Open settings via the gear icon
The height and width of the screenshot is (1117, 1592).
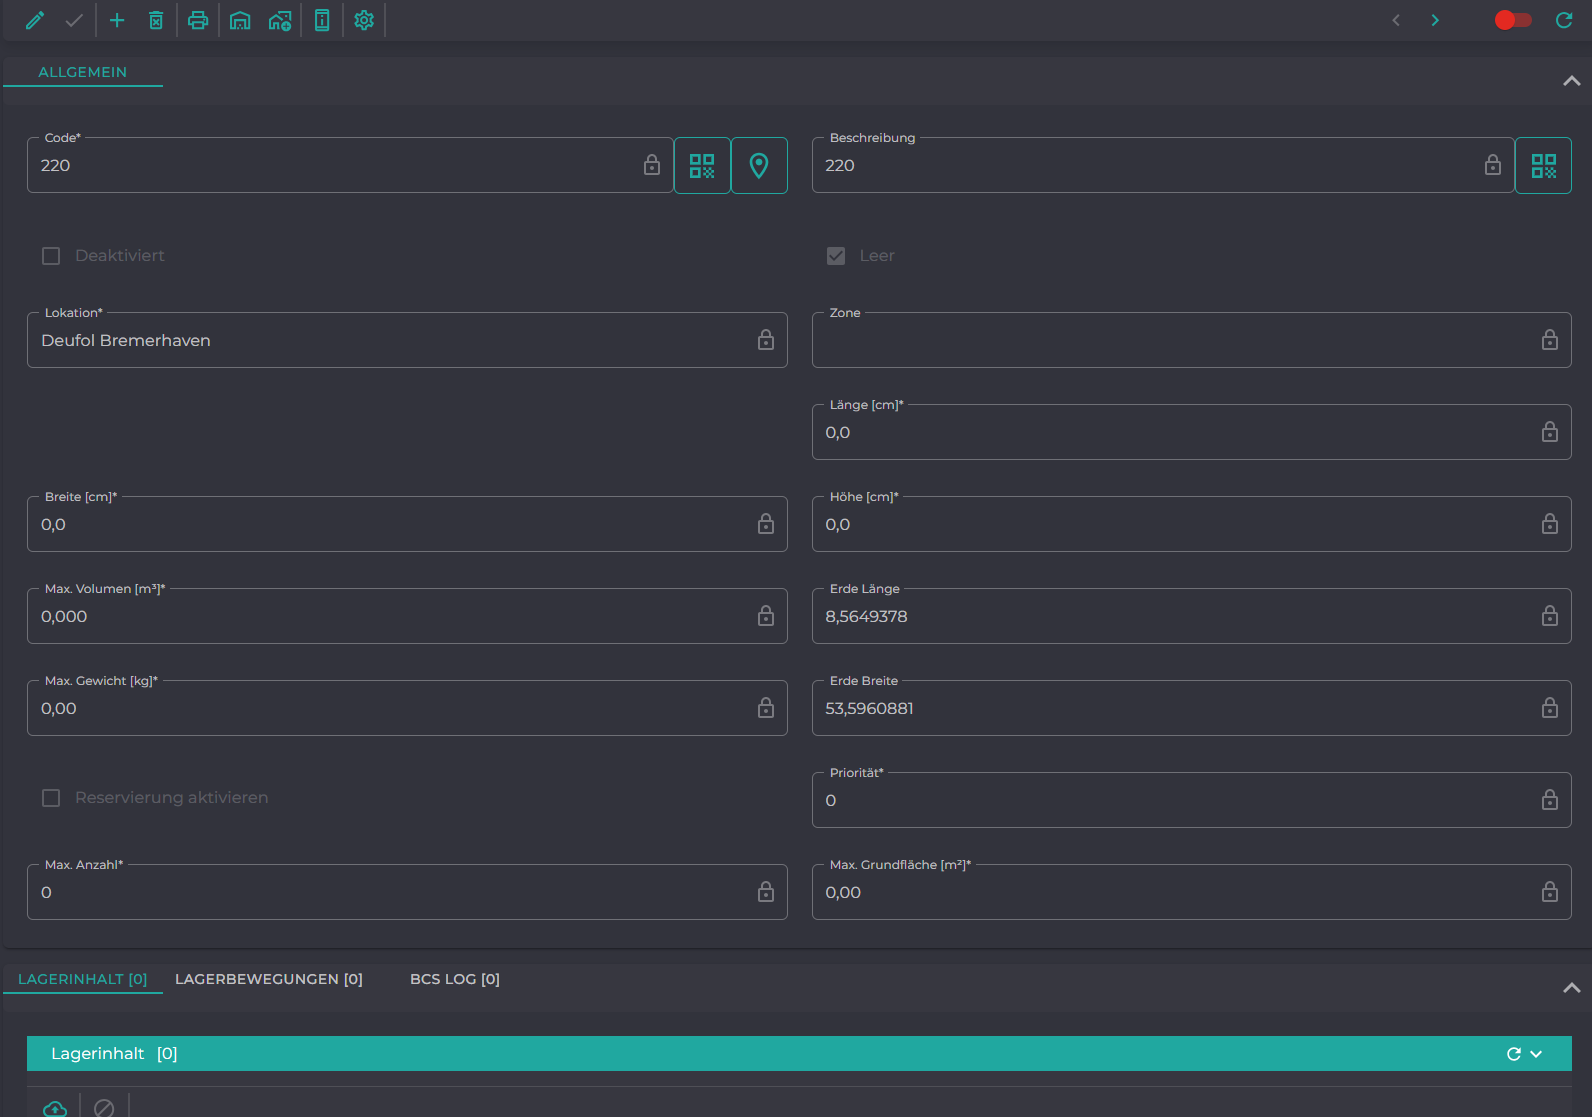(x=364, y=20)
